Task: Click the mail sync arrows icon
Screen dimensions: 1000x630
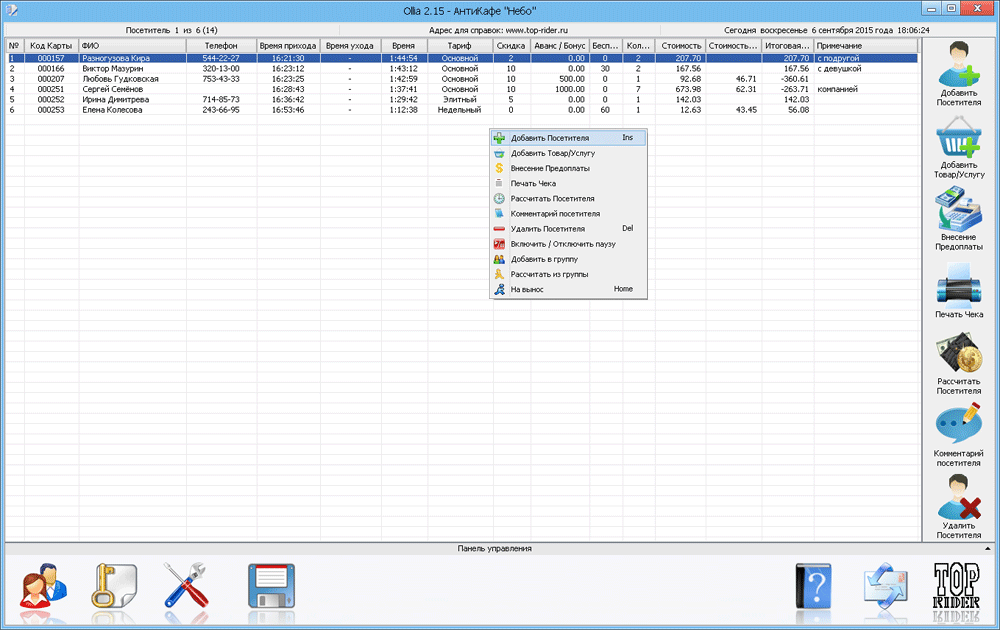Action: pos(885,585)
